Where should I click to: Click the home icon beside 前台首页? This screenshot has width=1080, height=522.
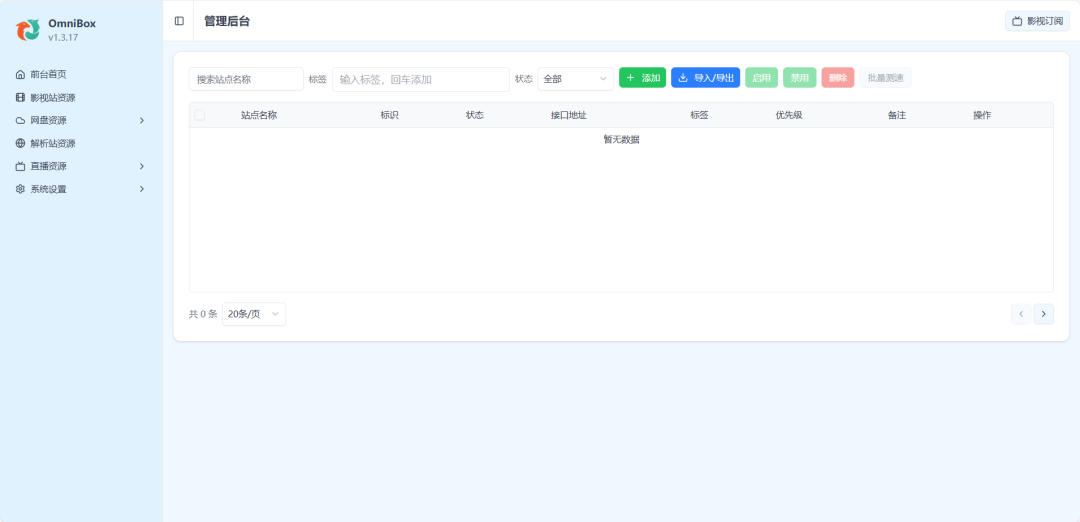coord(20,75)
